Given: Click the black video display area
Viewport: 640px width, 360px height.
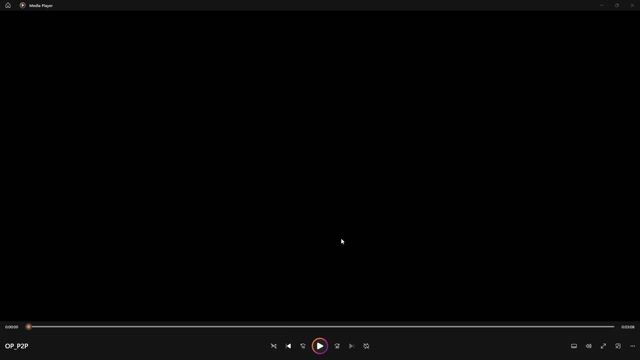Looking at the screenshot, I should (320, 165).
